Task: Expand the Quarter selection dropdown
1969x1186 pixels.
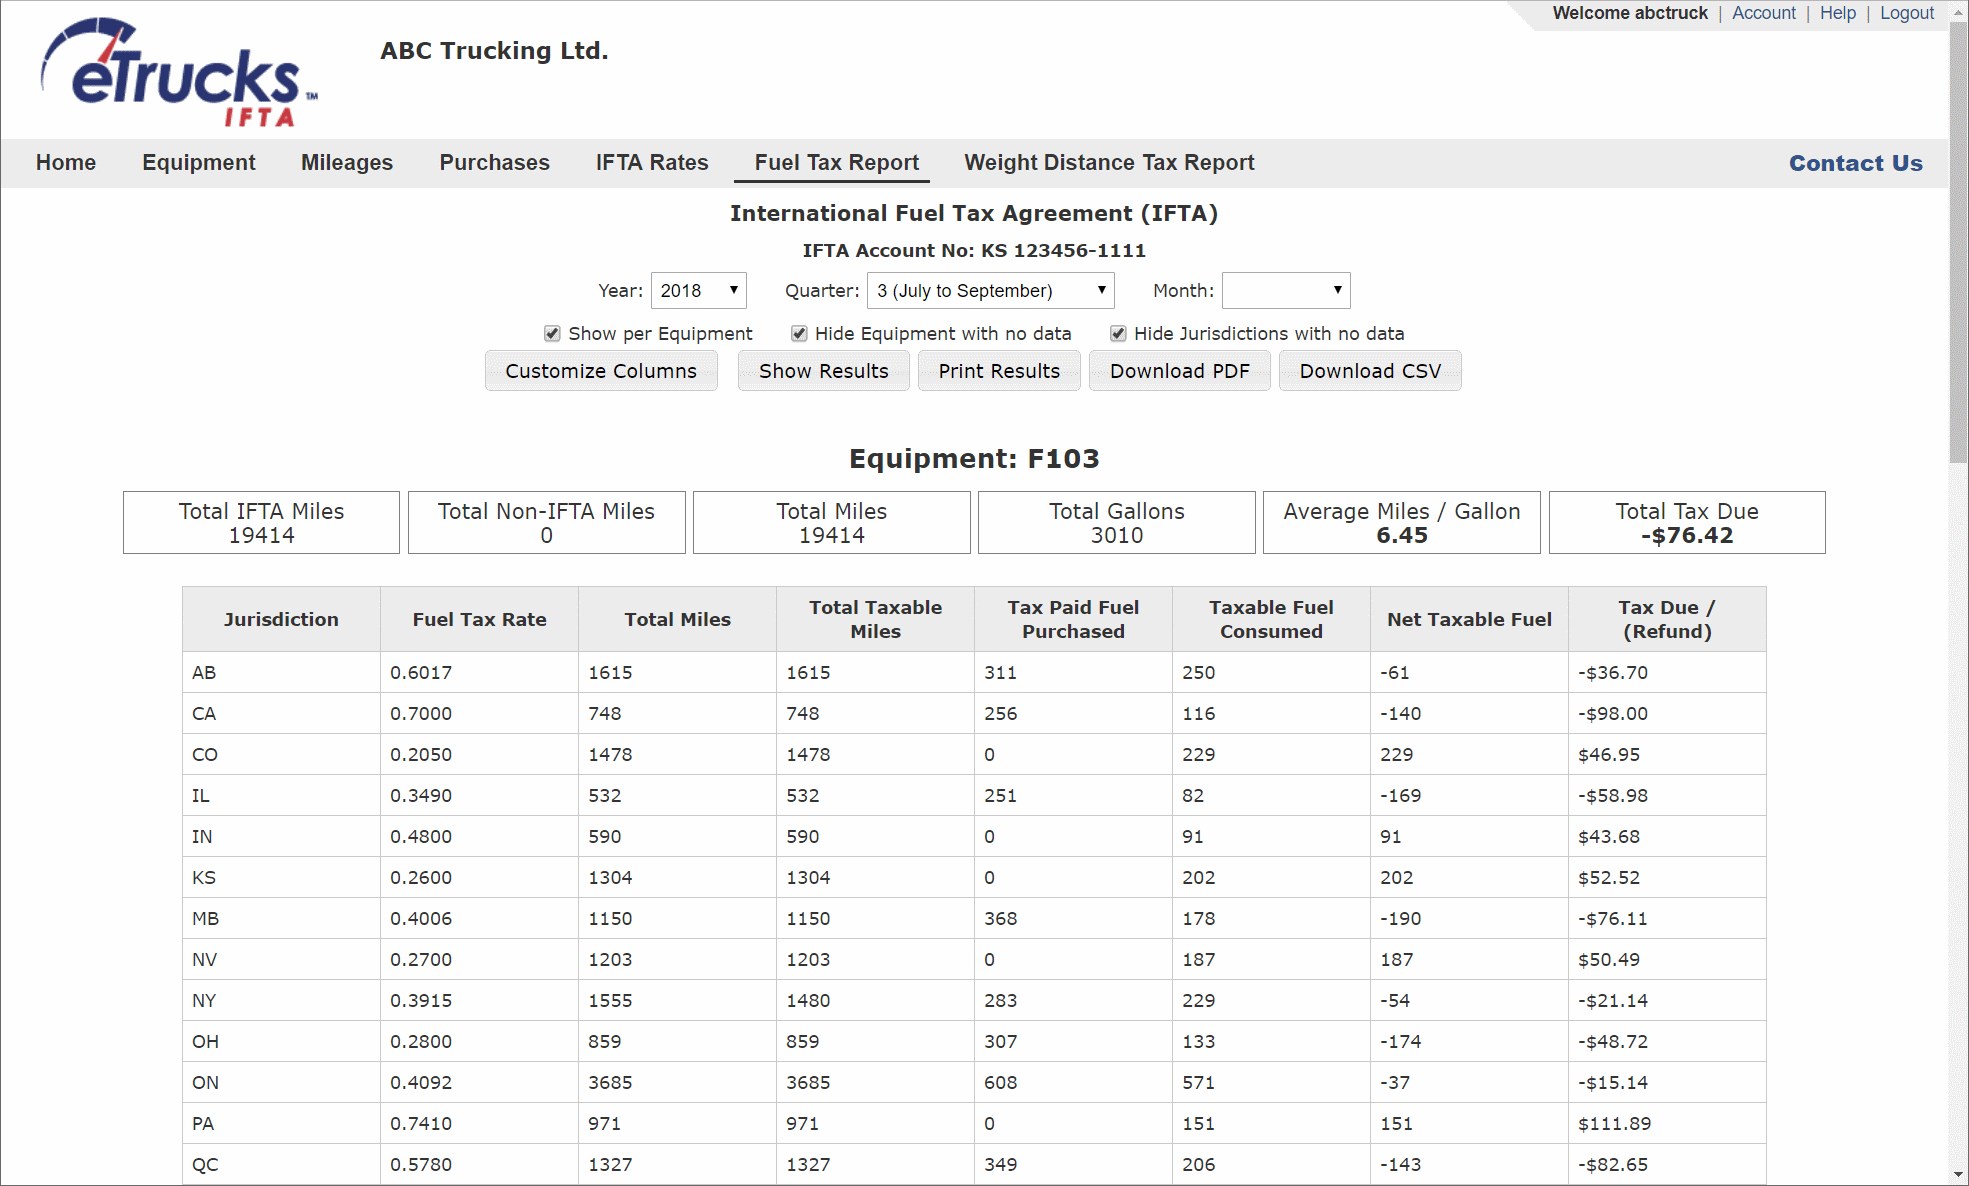Action: coord(990,291)
